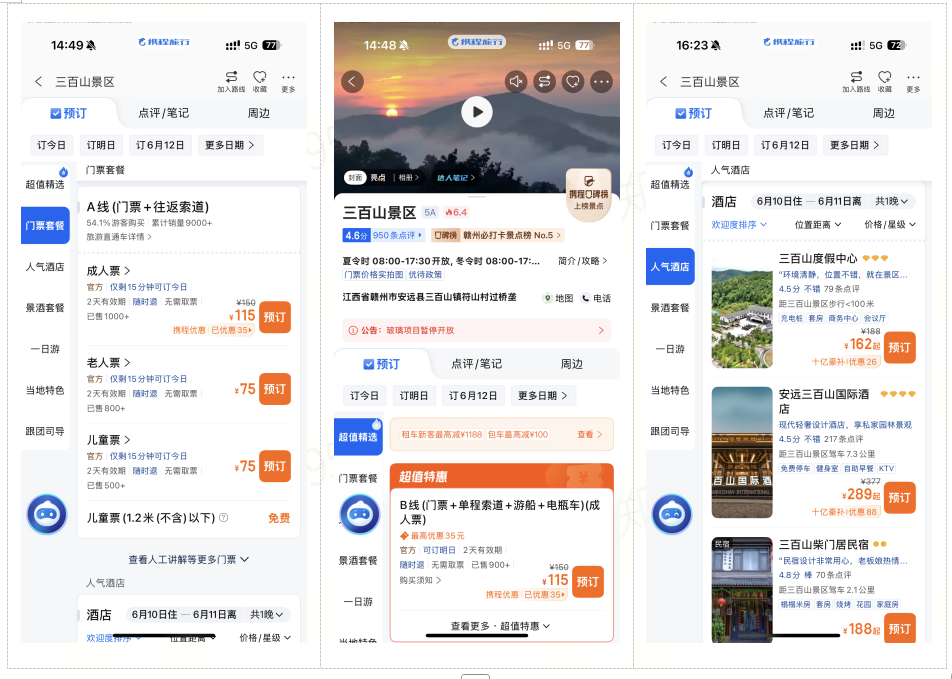
Task: Book 安远三百山国际酒店 at ¥289
Action: [900, 497]
